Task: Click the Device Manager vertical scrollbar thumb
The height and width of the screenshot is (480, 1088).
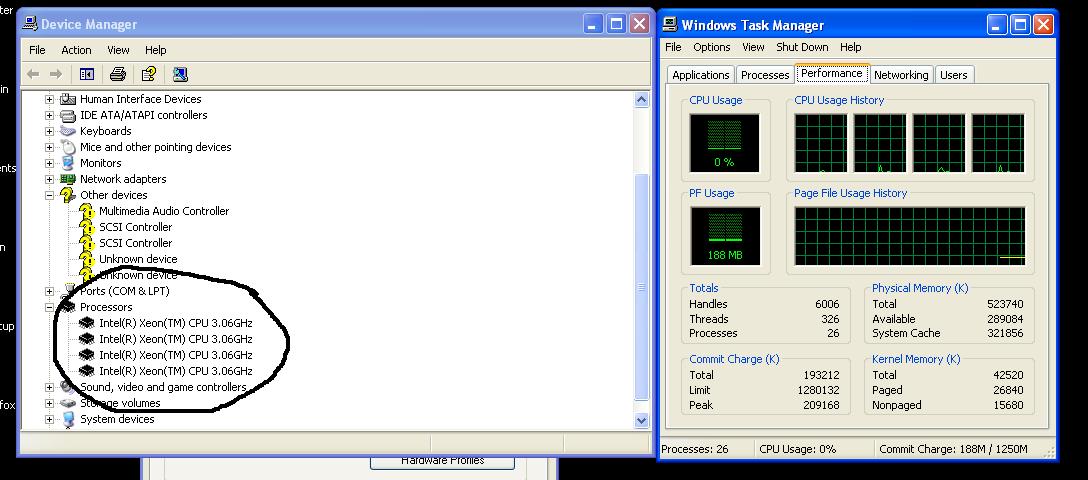Action: (642, 287)
